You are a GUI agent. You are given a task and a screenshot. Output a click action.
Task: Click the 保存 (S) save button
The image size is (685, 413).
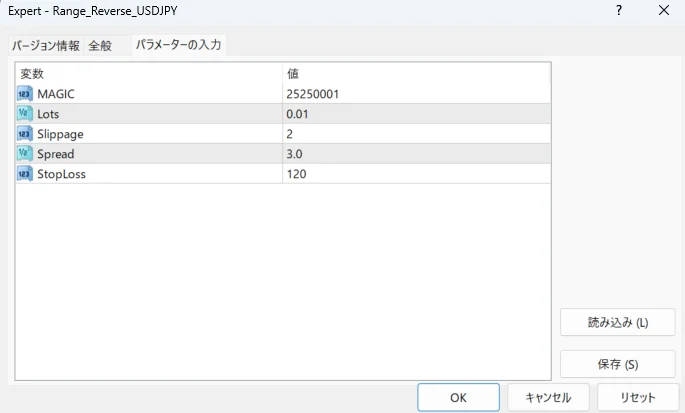[x=617, y=364]
